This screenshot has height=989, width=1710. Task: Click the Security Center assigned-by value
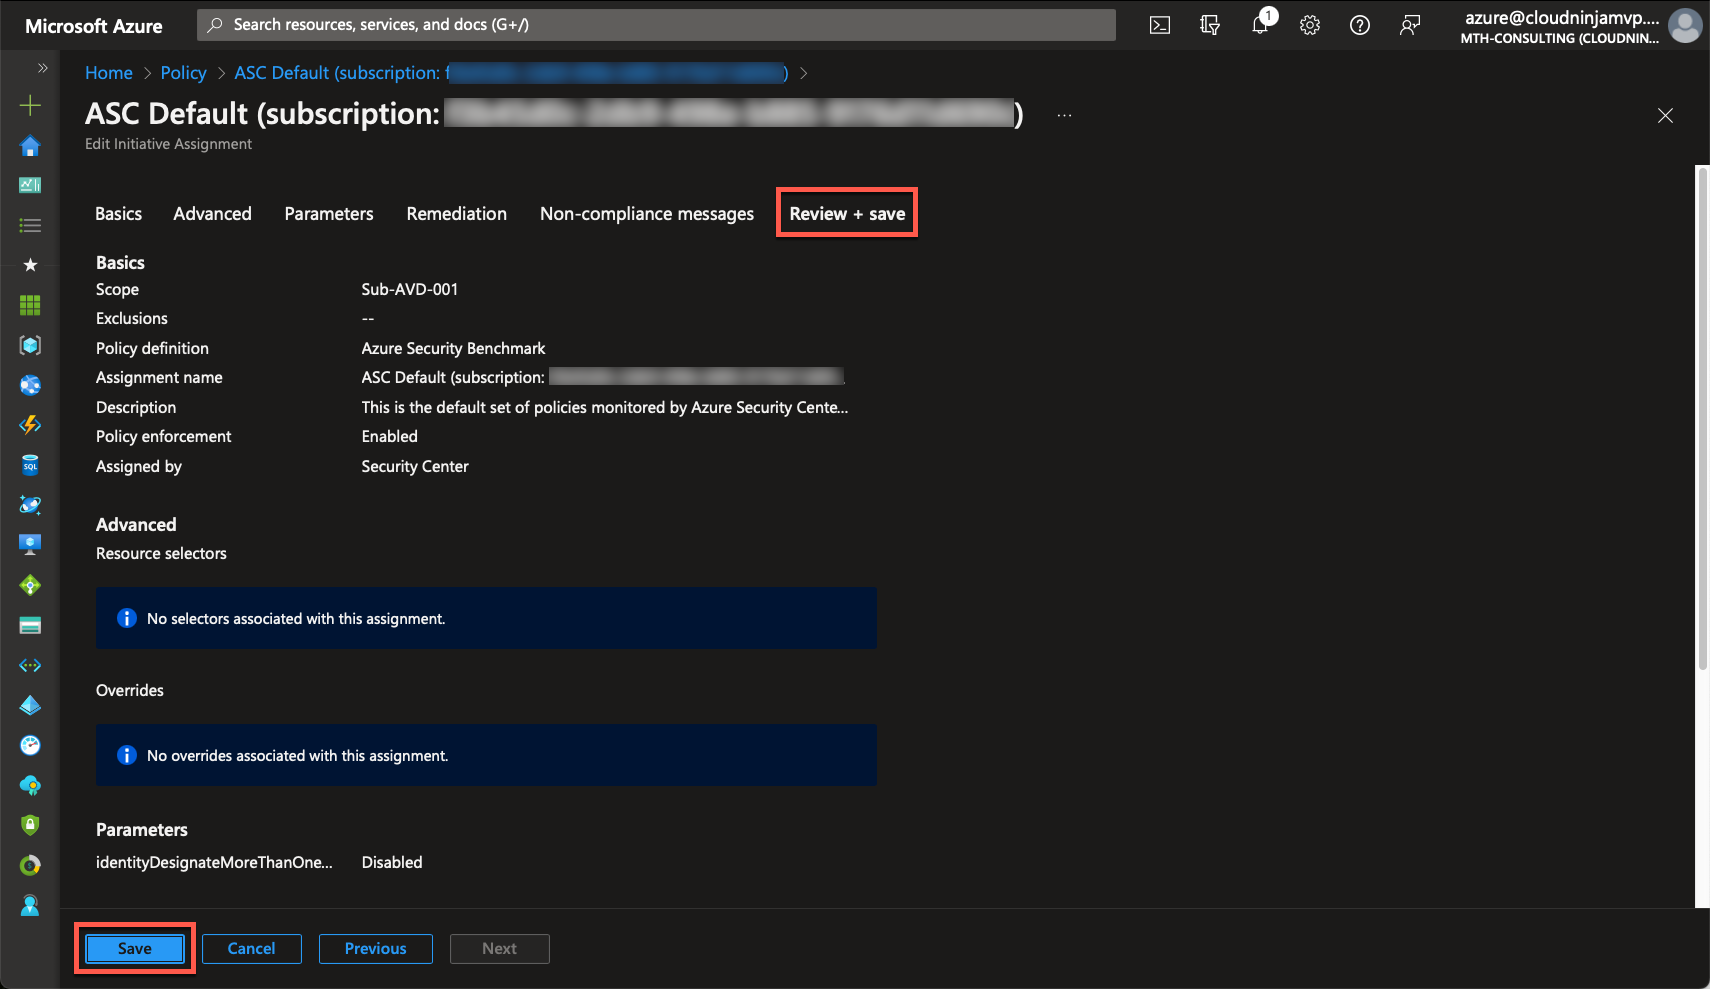[415, 466]
